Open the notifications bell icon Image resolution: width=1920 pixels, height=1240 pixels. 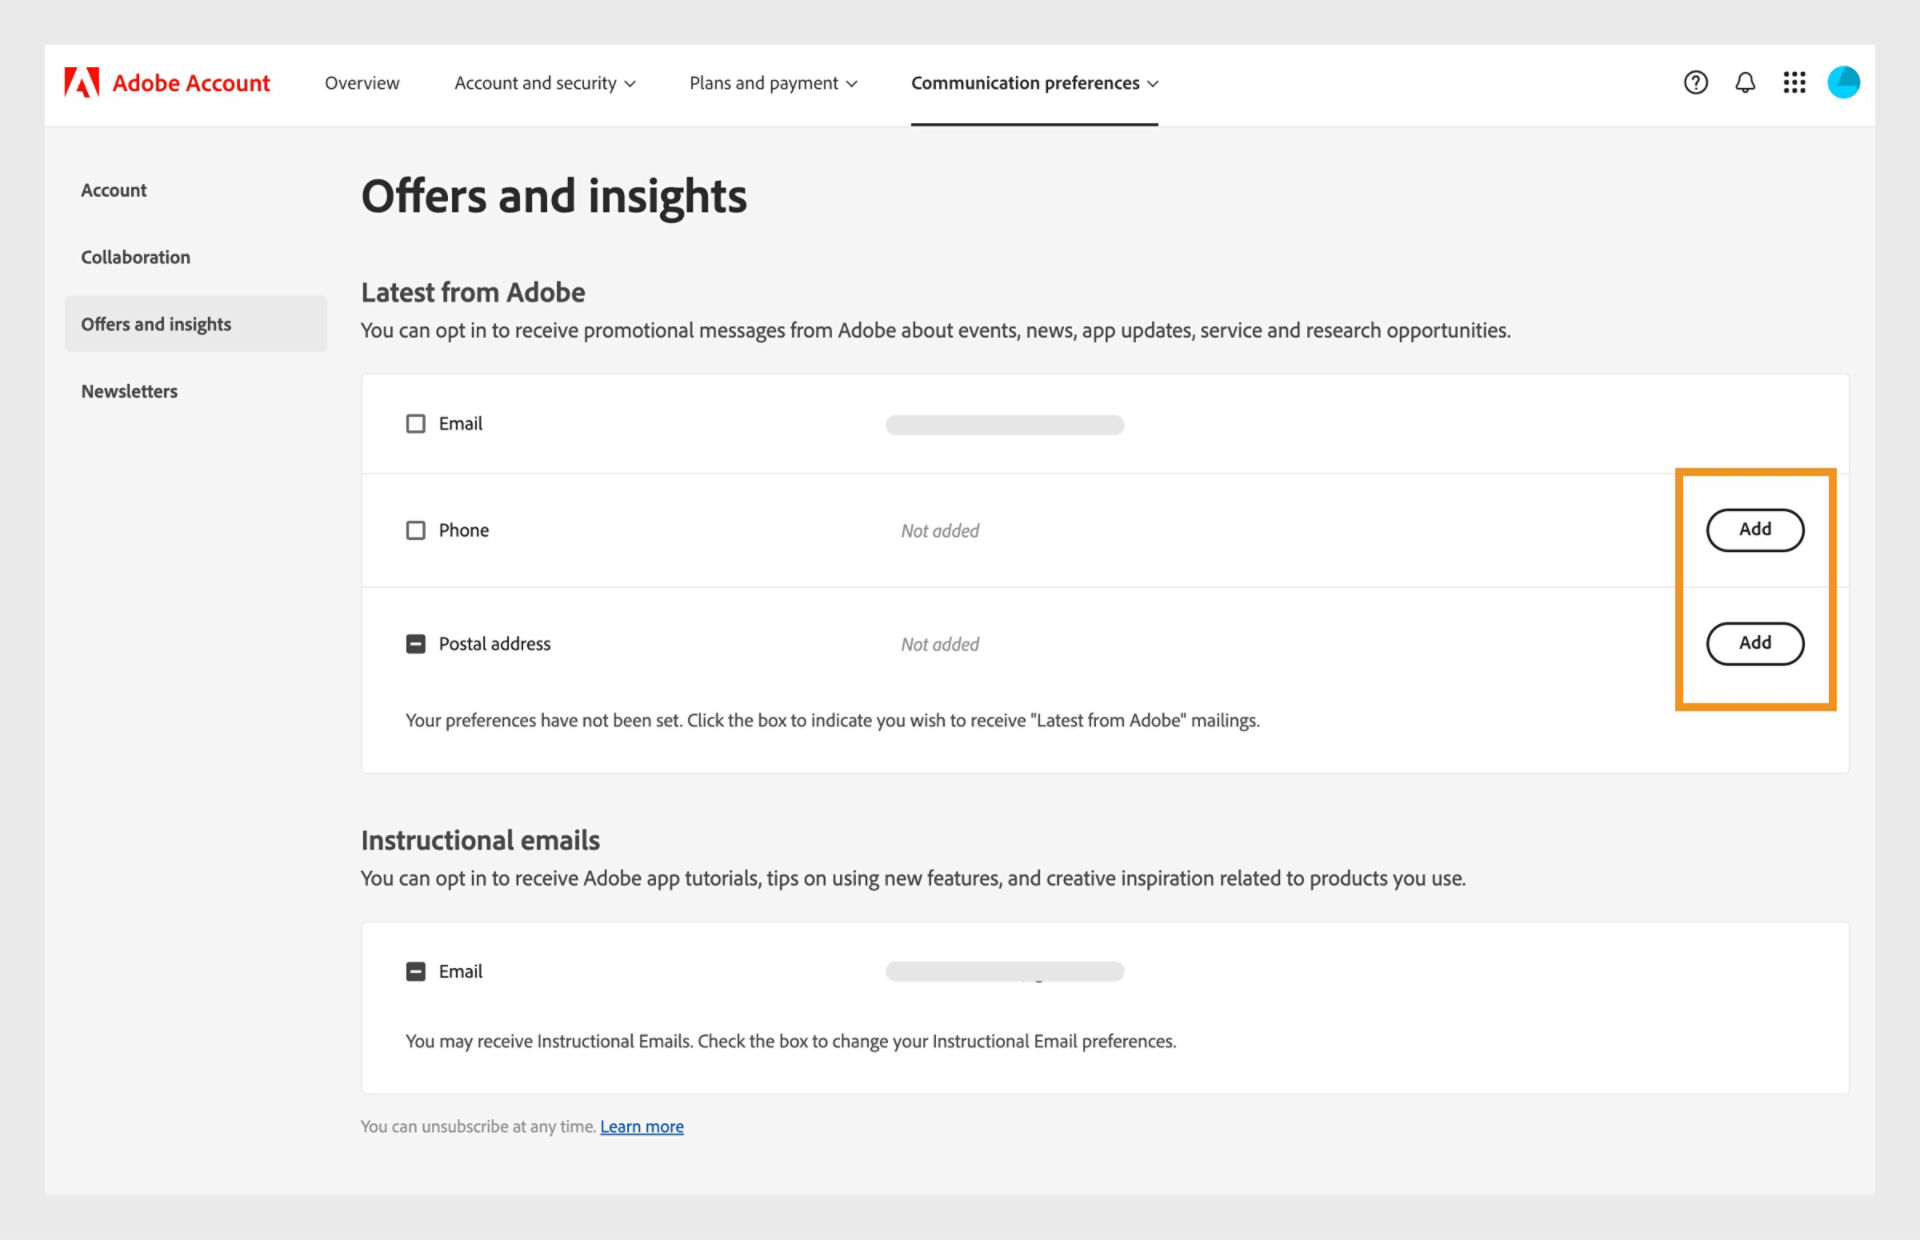(1745, 83)
